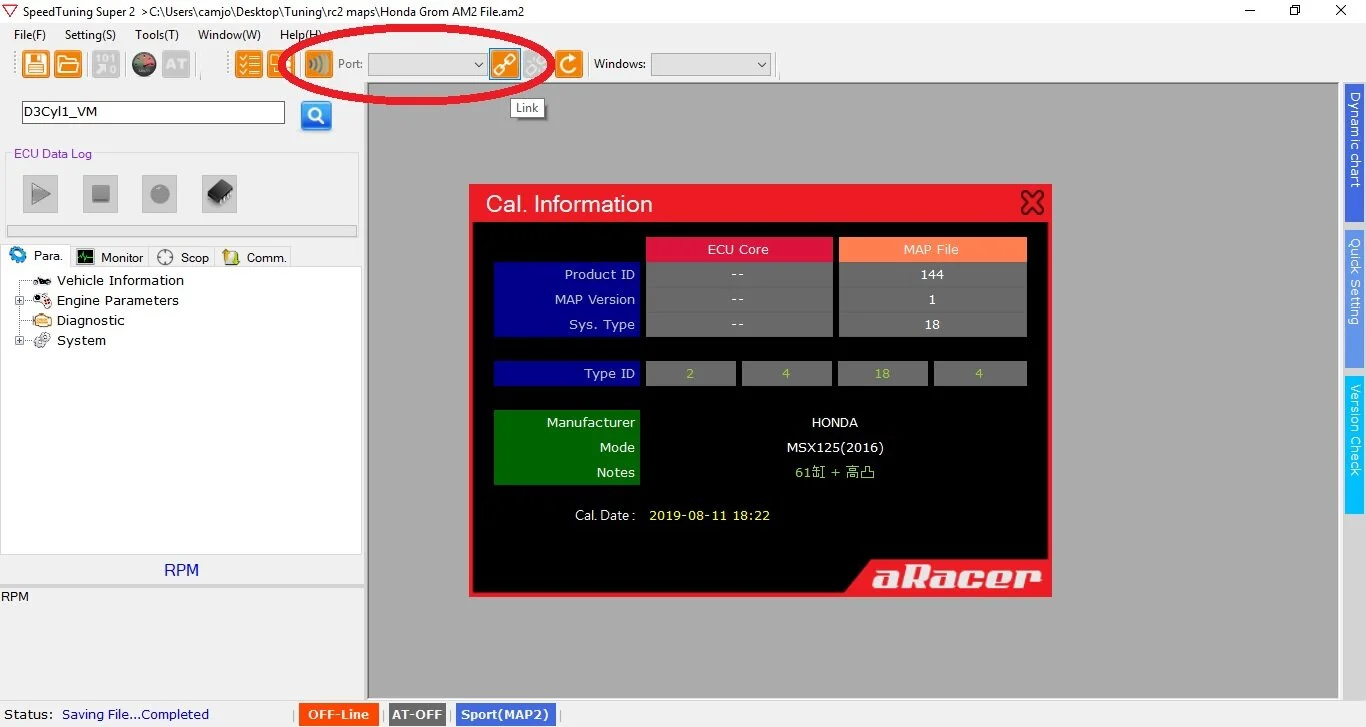The height and width of the screenshot is (727, 1366).
Task: Select Vehicle Information tree item
Action: click(x=120, y=280)
